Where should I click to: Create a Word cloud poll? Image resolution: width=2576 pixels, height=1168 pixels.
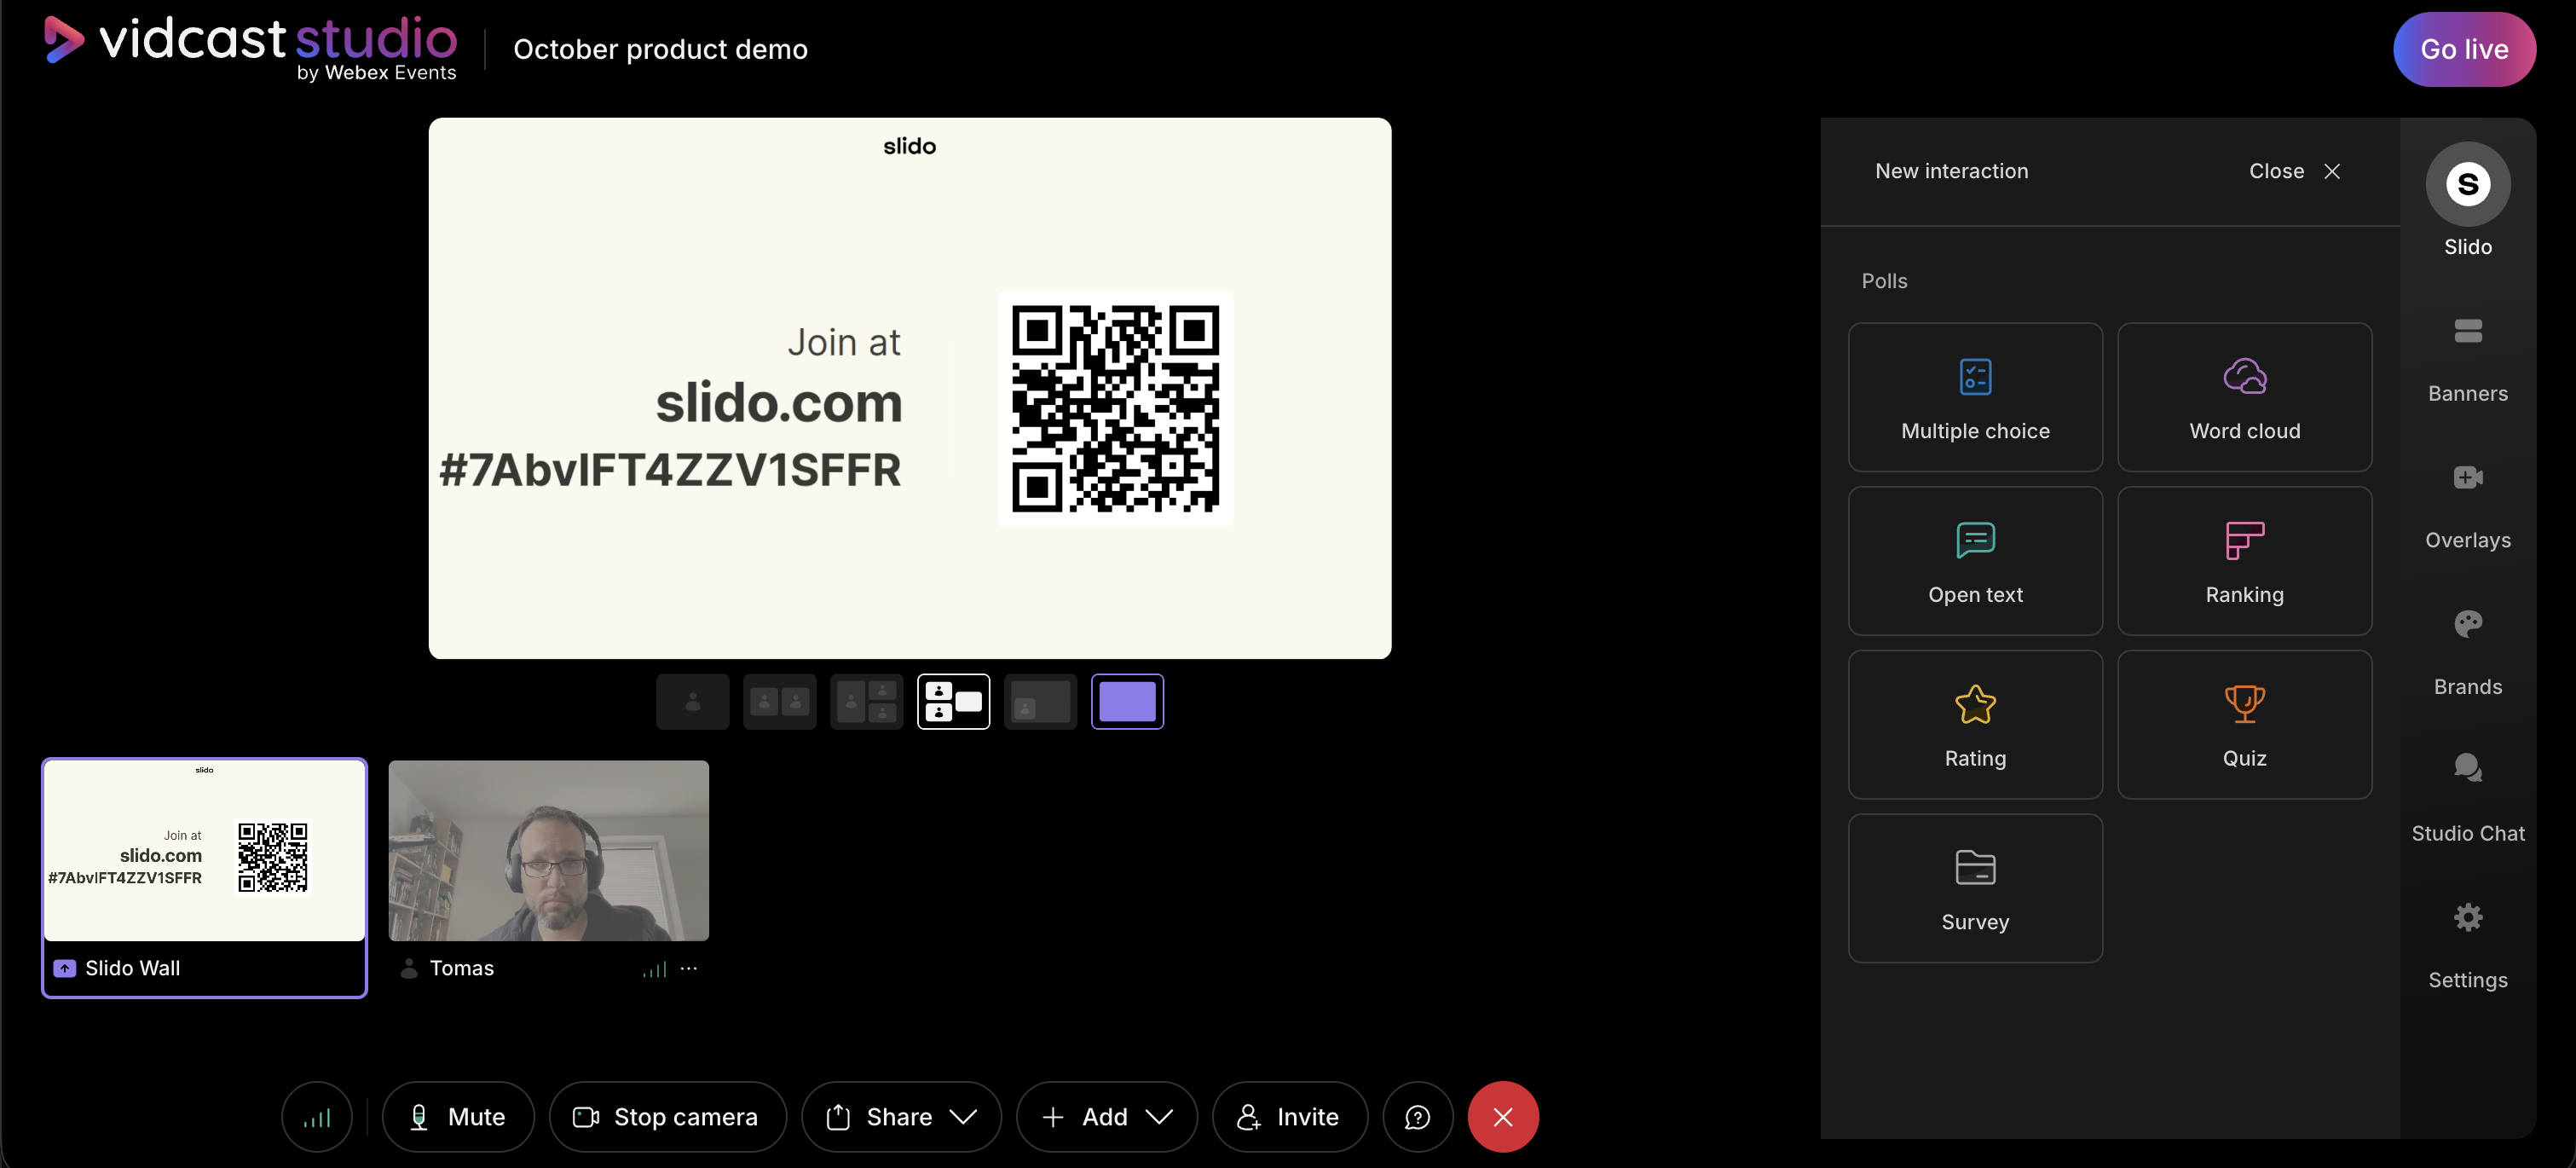pos(2244,397)
